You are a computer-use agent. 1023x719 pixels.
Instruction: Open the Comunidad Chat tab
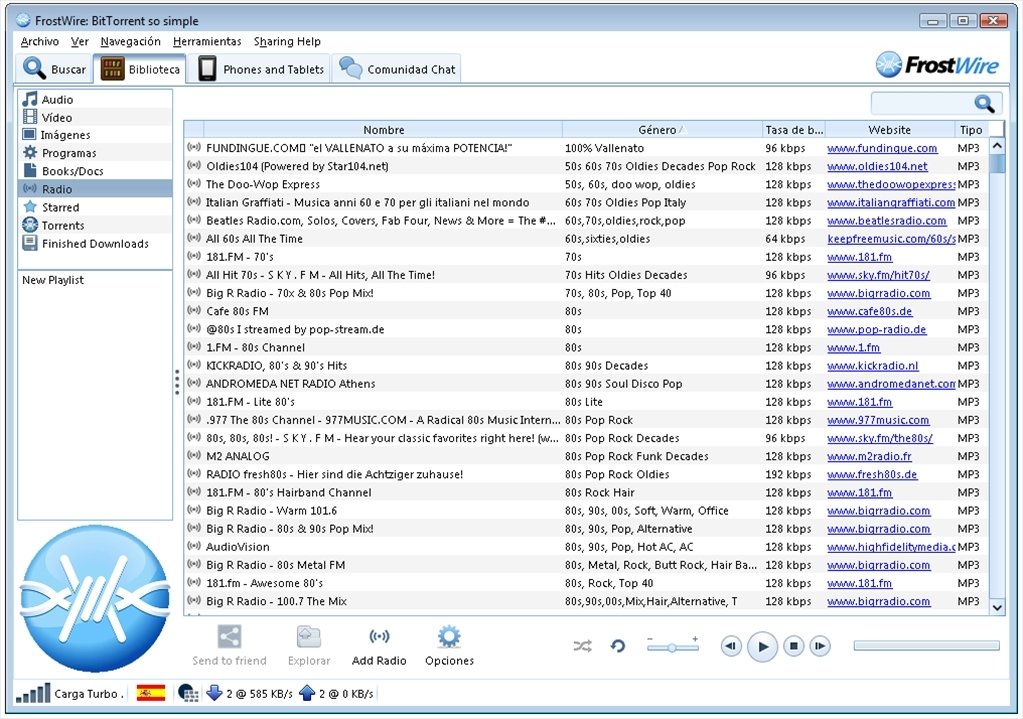click(397, 69)
